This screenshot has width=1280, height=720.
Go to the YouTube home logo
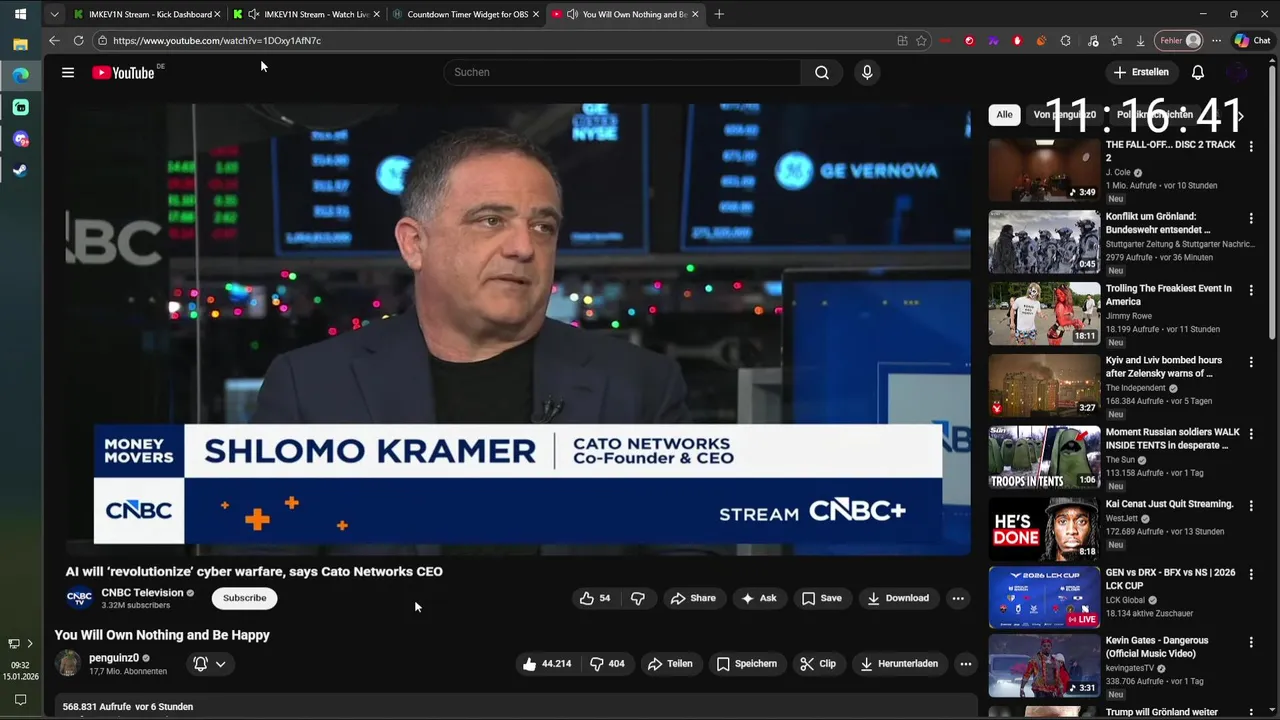[123, 72]
